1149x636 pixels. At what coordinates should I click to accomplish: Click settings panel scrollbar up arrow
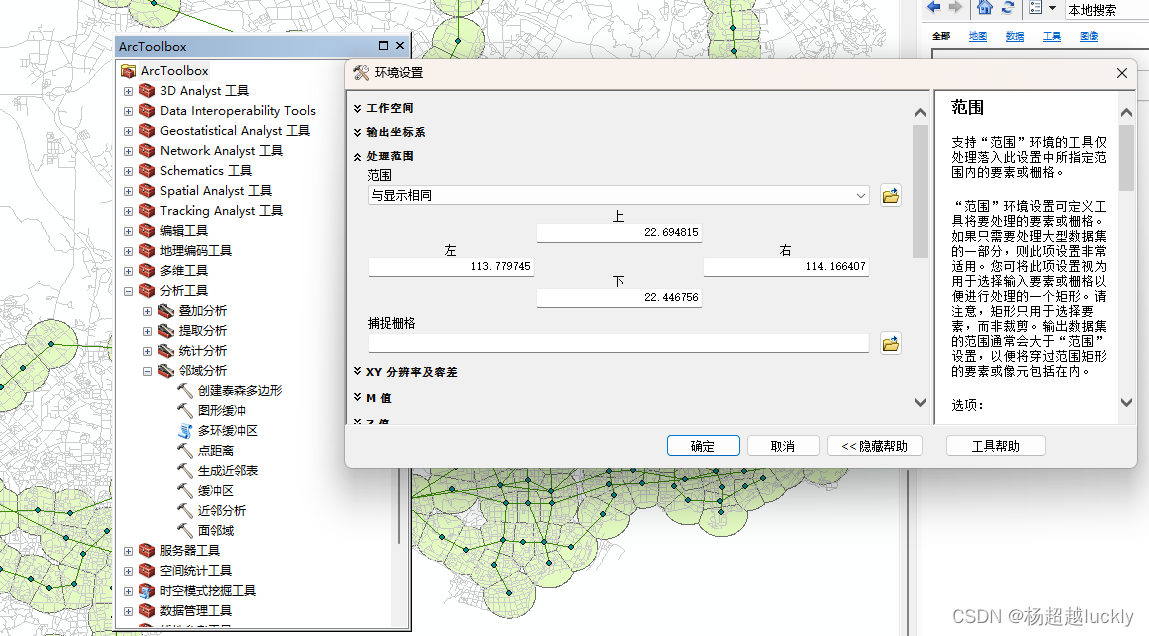[x=920, y=113]
